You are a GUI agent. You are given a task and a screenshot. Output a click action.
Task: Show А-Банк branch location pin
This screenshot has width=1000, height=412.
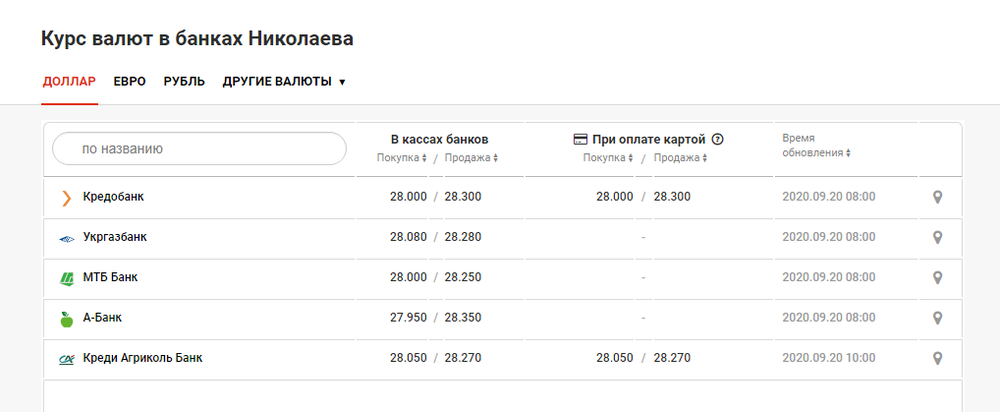(x=937, y=318)
